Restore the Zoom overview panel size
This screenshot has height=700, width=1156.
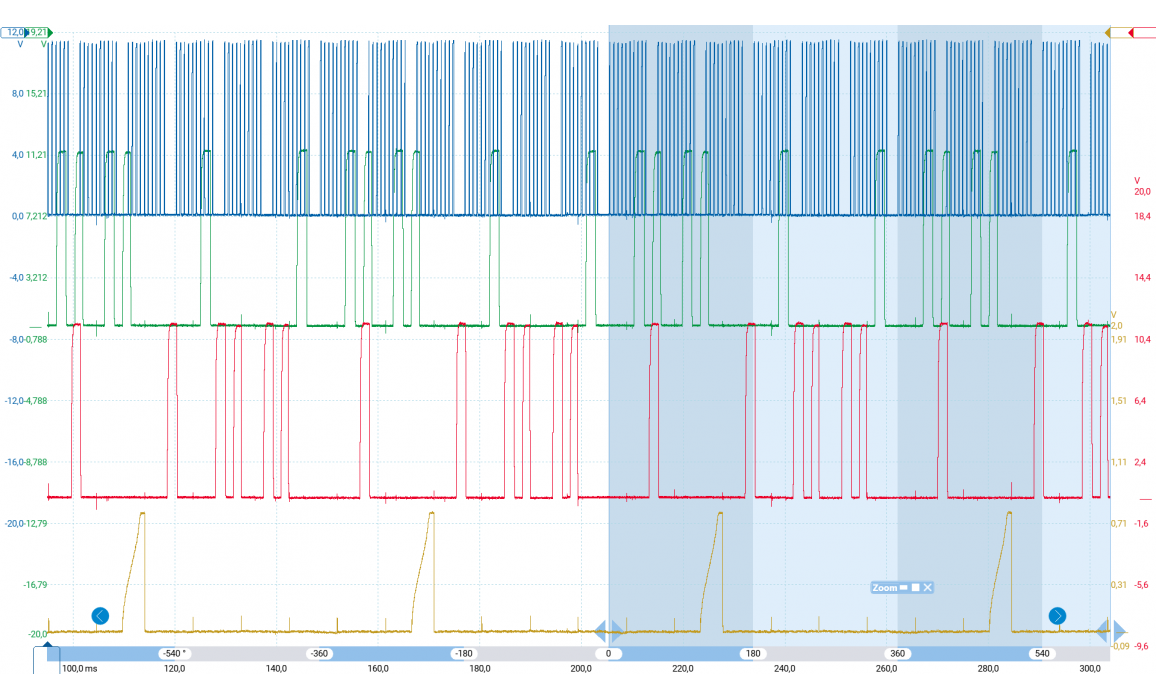[x=915, y=588]
